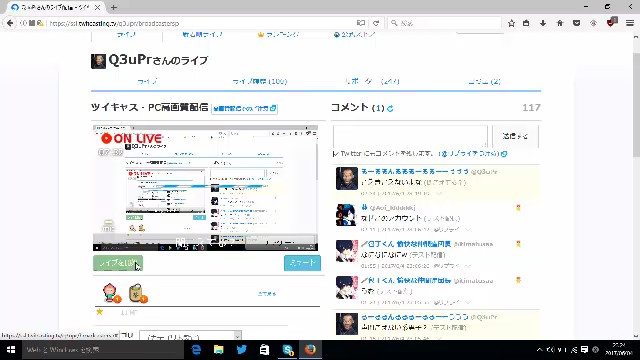Screen dimensions: 640x360
Task: Open the サポーター (247) tab
Action: pos(371,82)
